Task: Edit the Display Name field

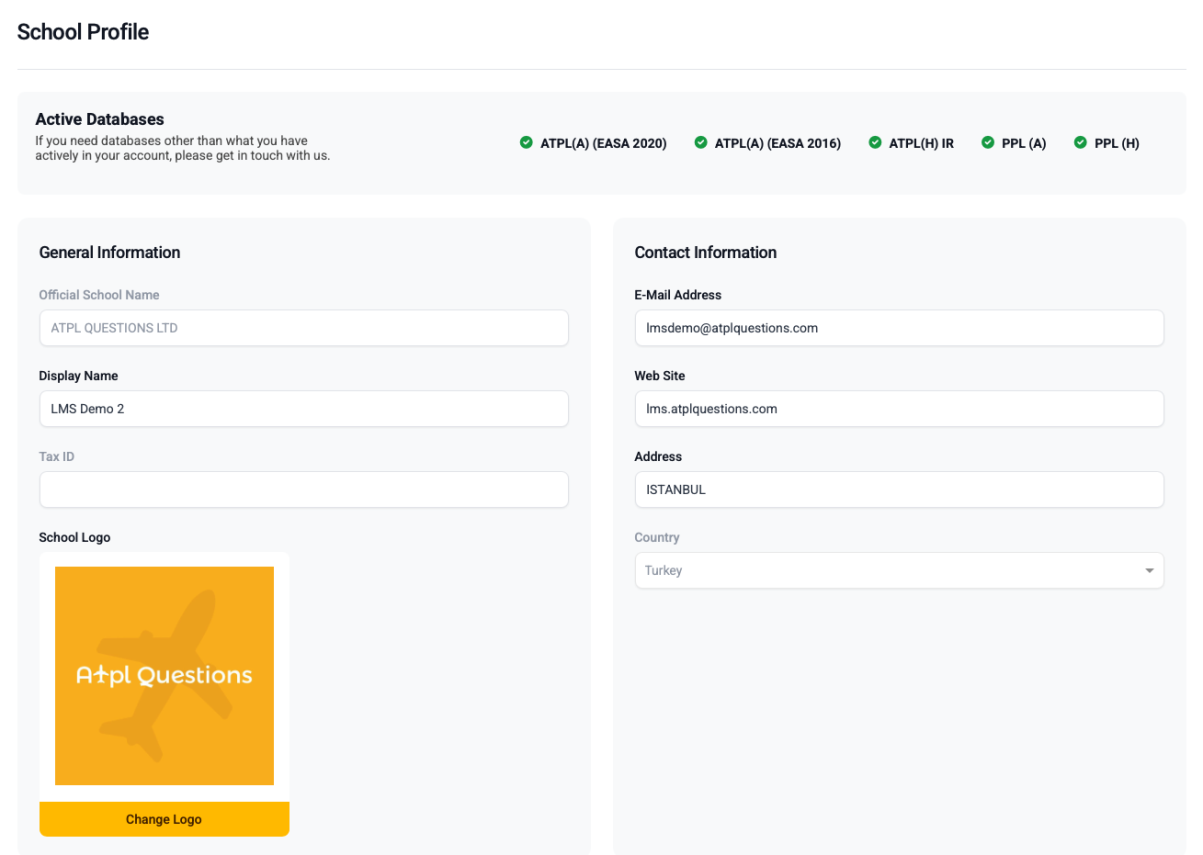Action: click(x=304, y=408)
